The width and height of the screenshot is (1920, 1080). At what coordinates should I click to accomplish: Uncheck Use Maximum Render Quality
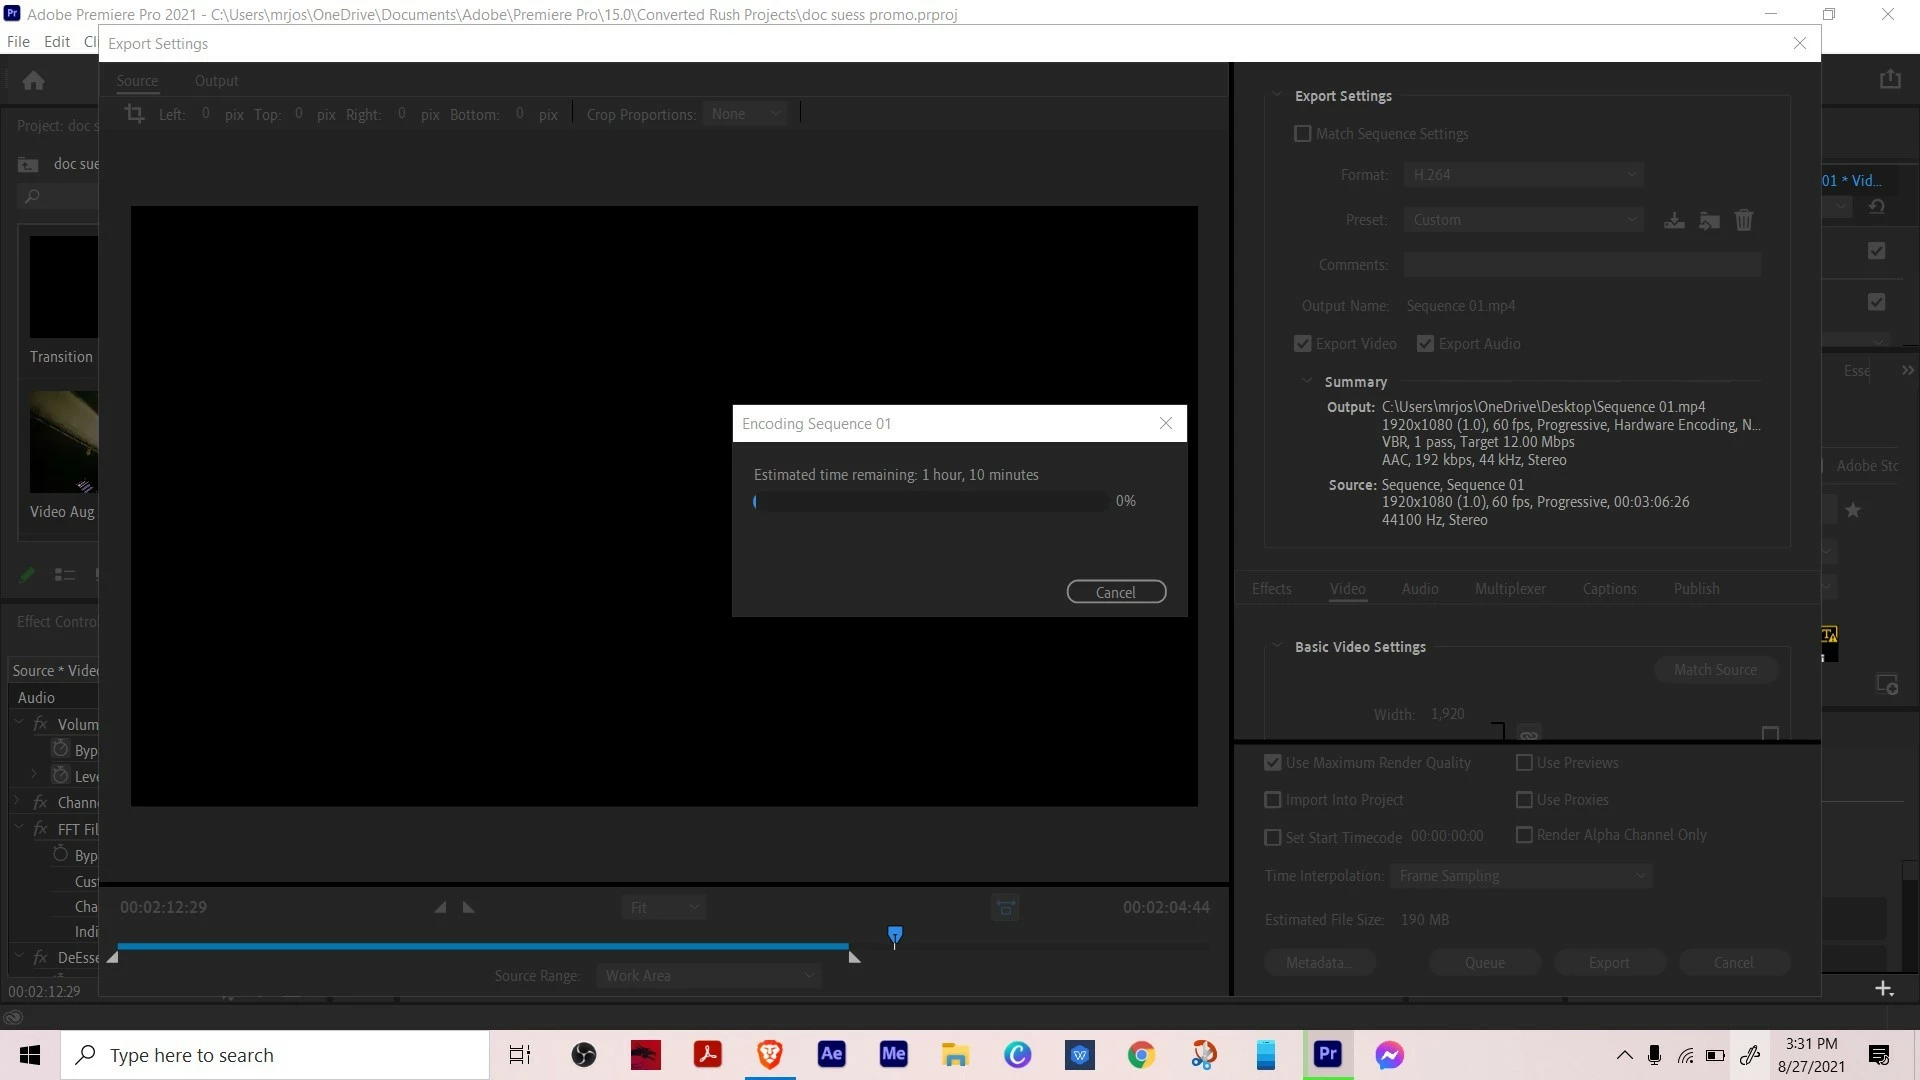click(x=1272, y=763)
